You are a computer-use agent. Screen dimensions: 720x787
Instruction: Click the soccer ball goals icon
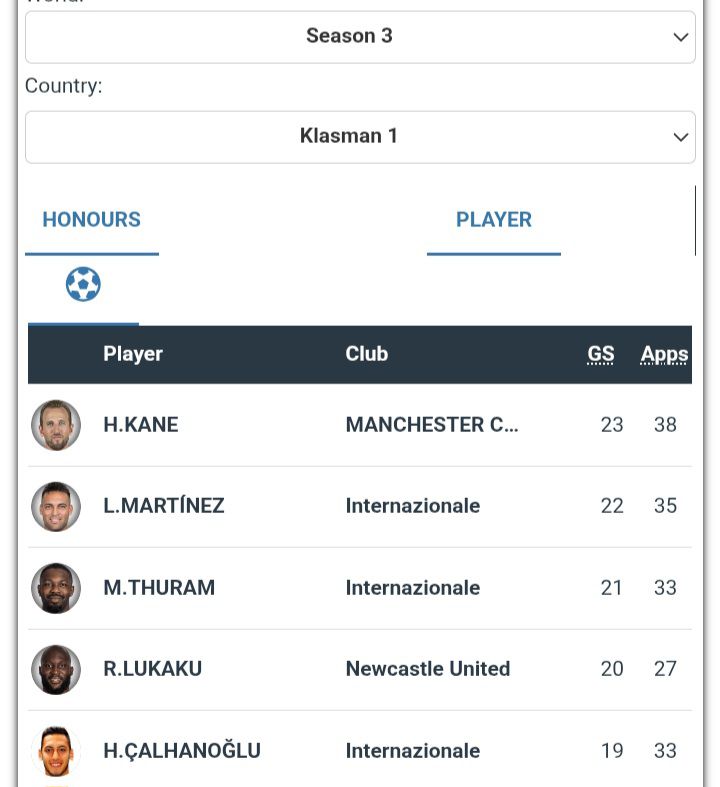[x=83, y=285]
